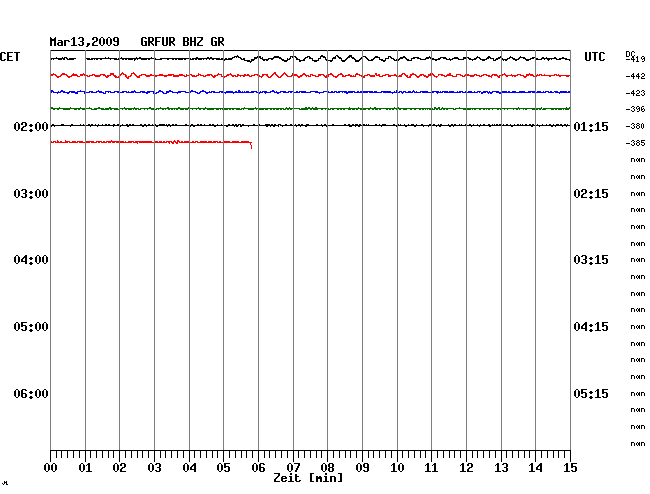The width and height of the screenshot is (650, 494).
Task: Click the 02 minute tick label
Action: point(119,468)
